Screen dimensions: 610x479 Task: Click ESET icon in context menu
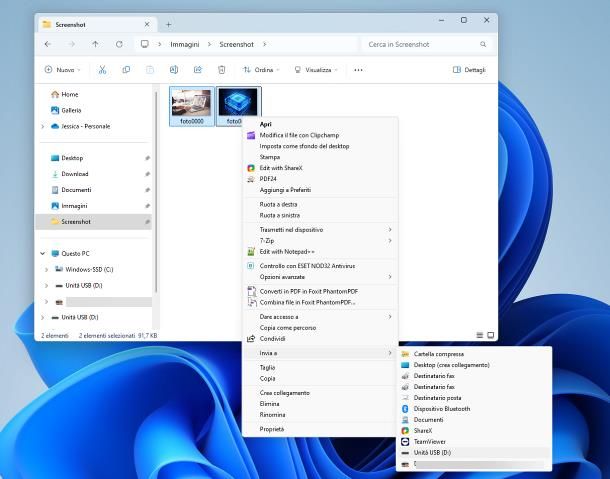coord(251,266)
